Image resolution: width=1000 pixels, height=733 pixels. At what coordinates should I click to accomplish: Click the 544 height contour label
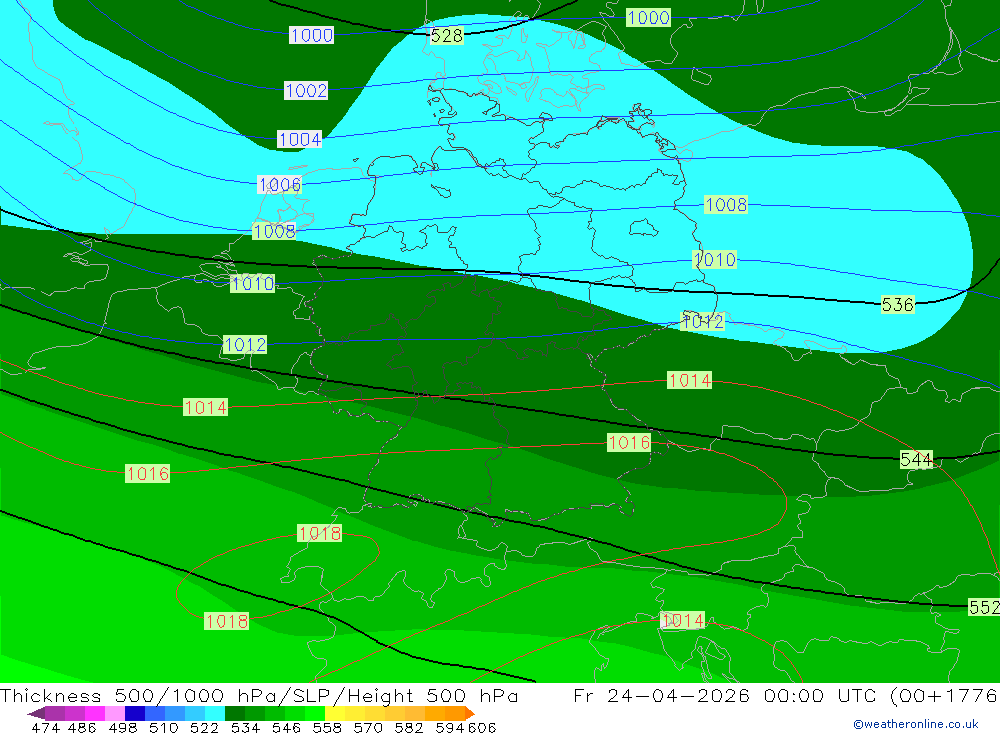tap(916, 459)
